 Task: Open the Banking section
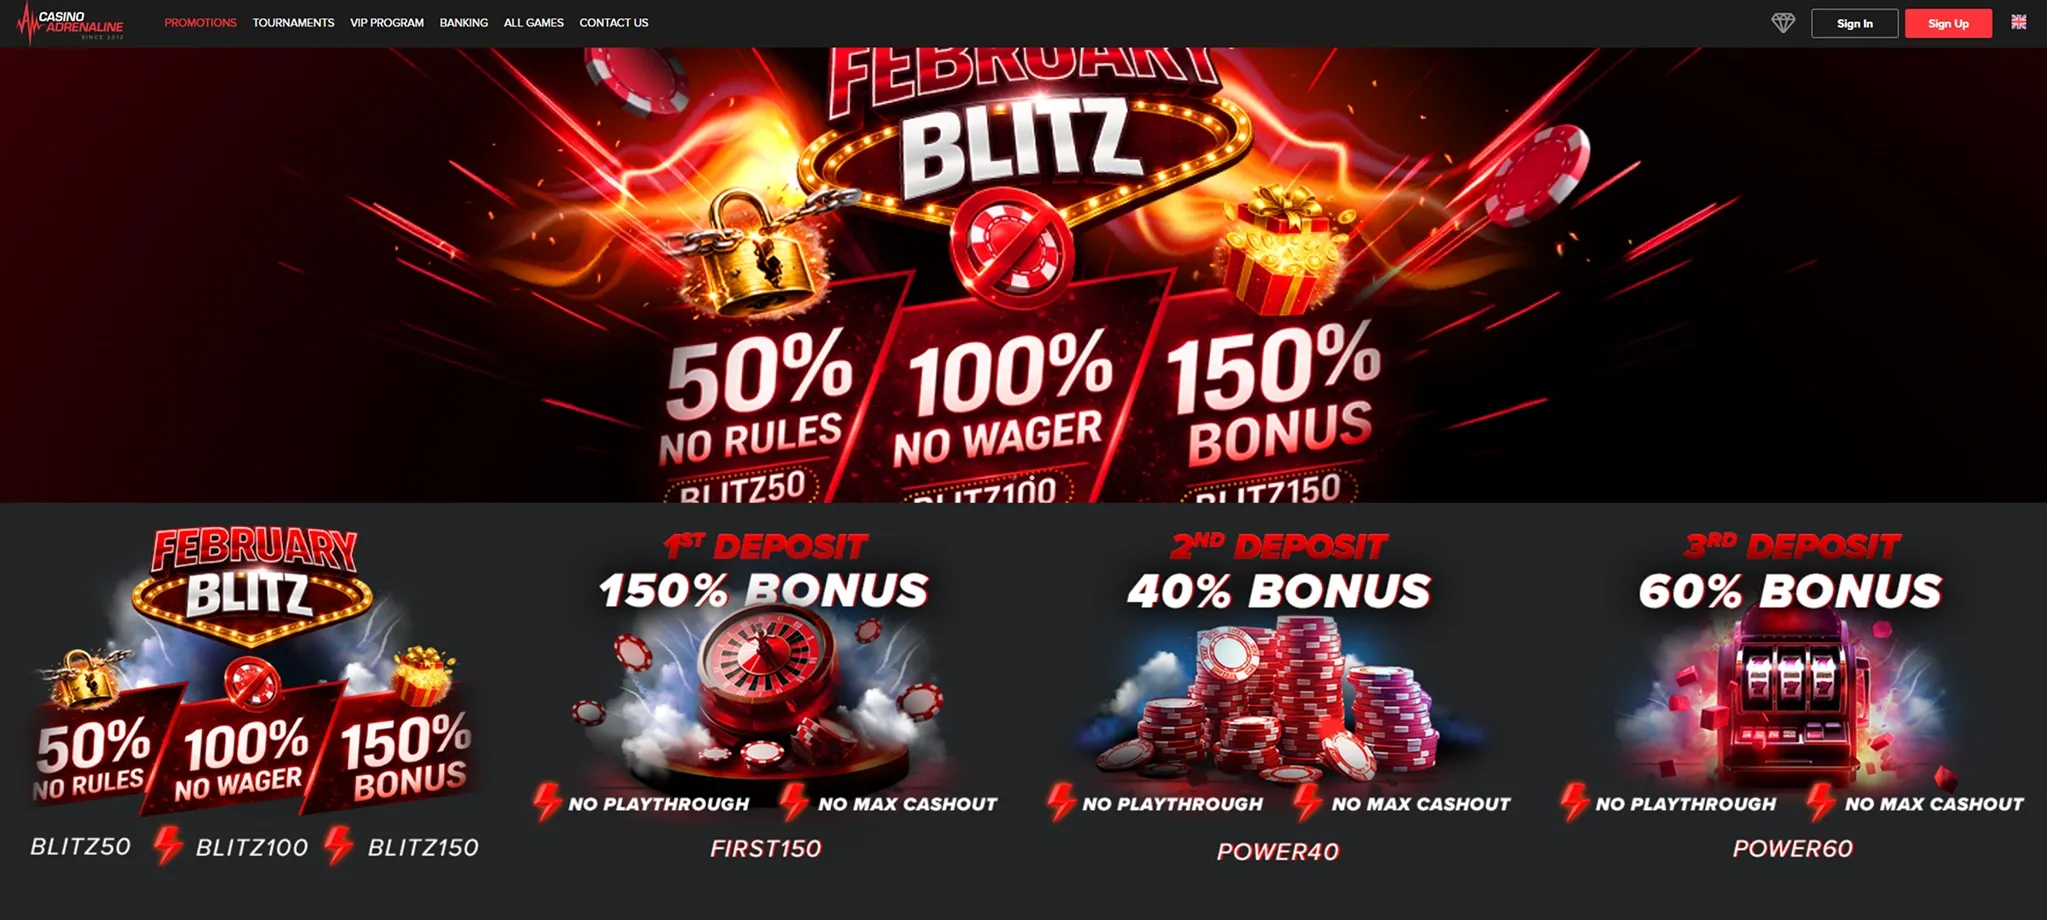click(x=464, y=23)
